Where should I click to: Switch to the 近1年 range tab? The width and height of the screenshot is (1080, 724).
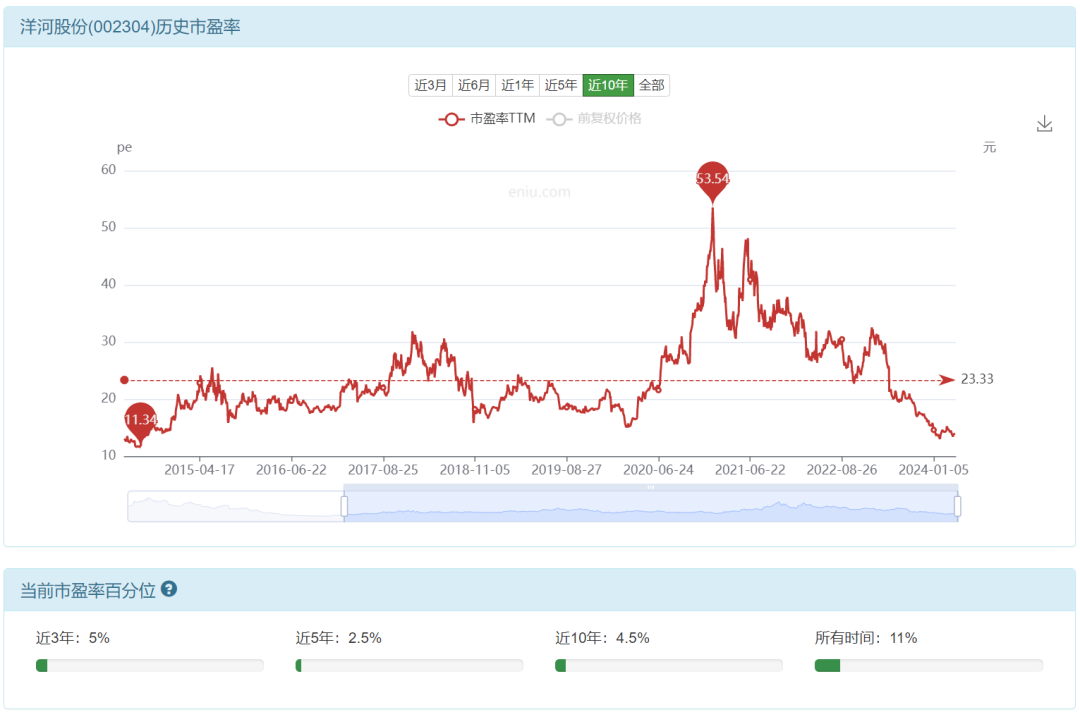[x=517, y=85]
